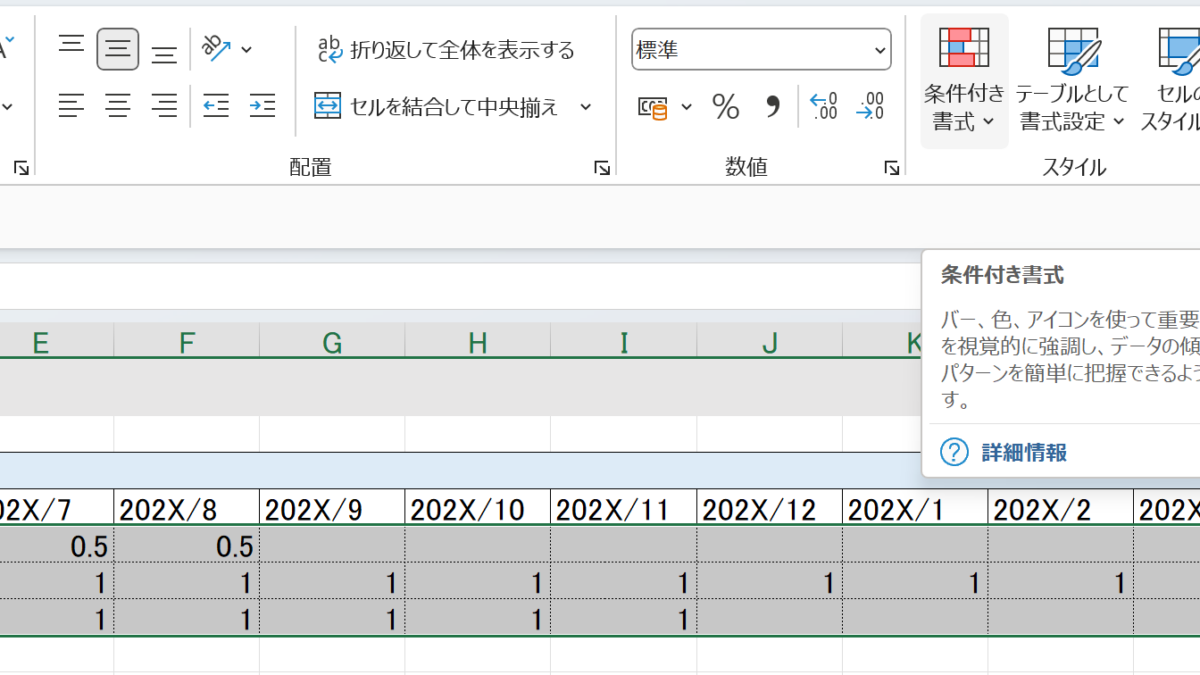Align text right in cell
The image size is (1200, 675).
coord(164,105)
